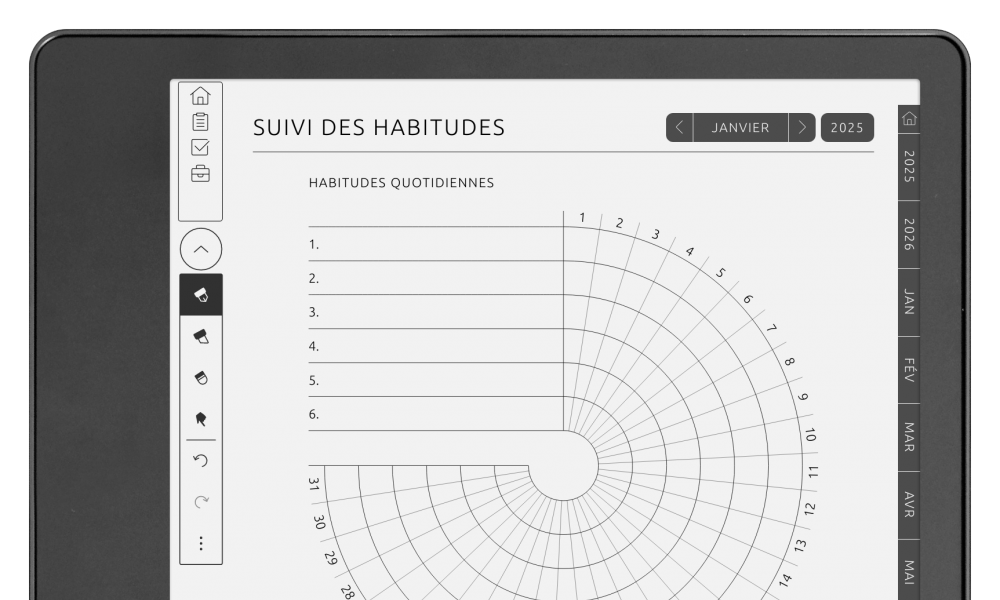Select the eraser tool
Viewport: 1000px width, 600px height.
point(201,378)
